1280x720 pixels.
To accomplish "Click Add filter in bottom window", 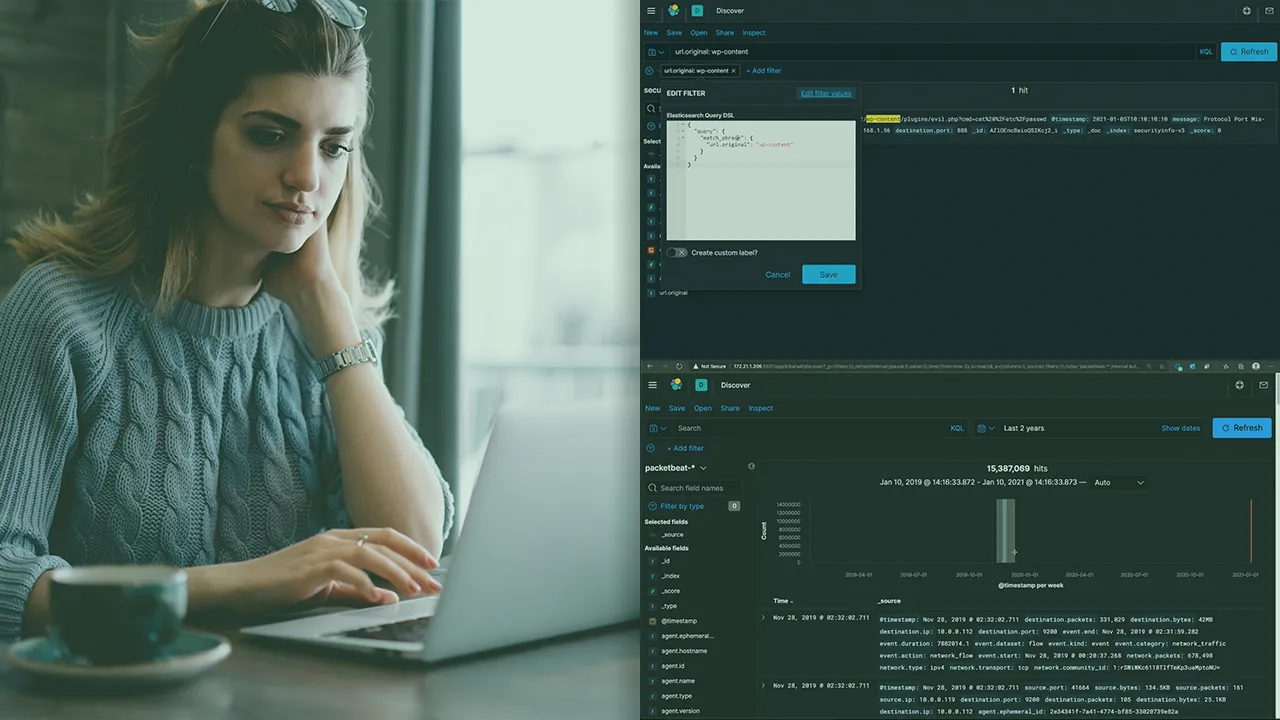I will point(686,448).
